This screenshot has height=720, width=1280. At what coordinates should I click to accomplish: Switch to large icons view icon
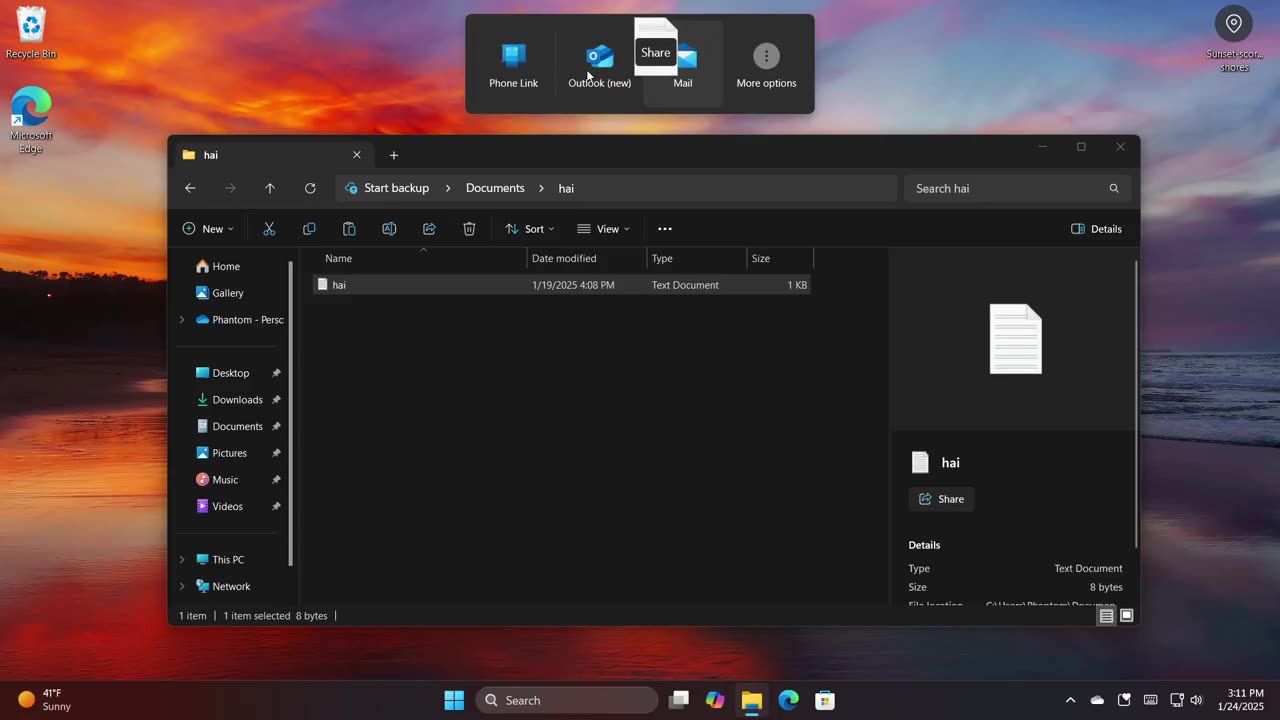pos(1127,616)
